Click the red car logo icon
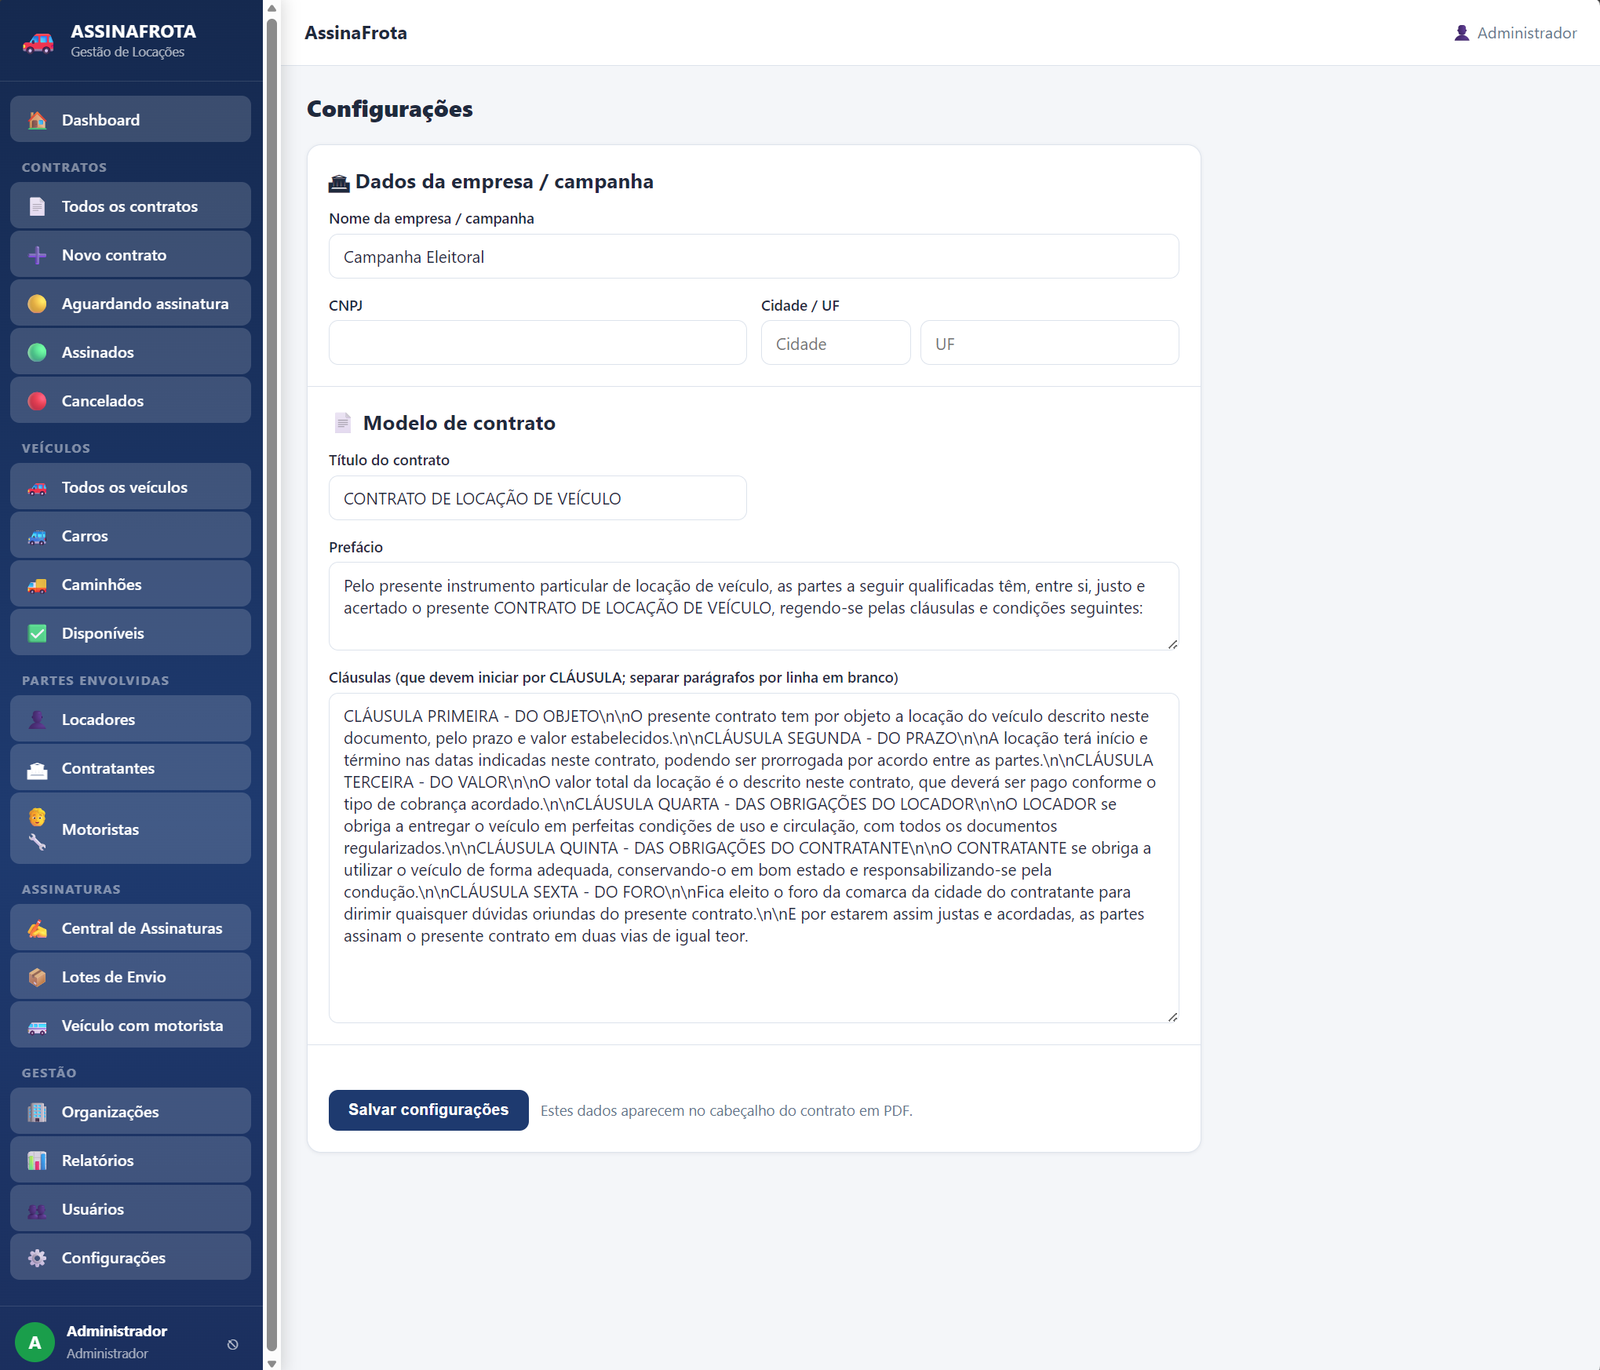Viewport: 1600px width, 1370px height. click(38, 42)
